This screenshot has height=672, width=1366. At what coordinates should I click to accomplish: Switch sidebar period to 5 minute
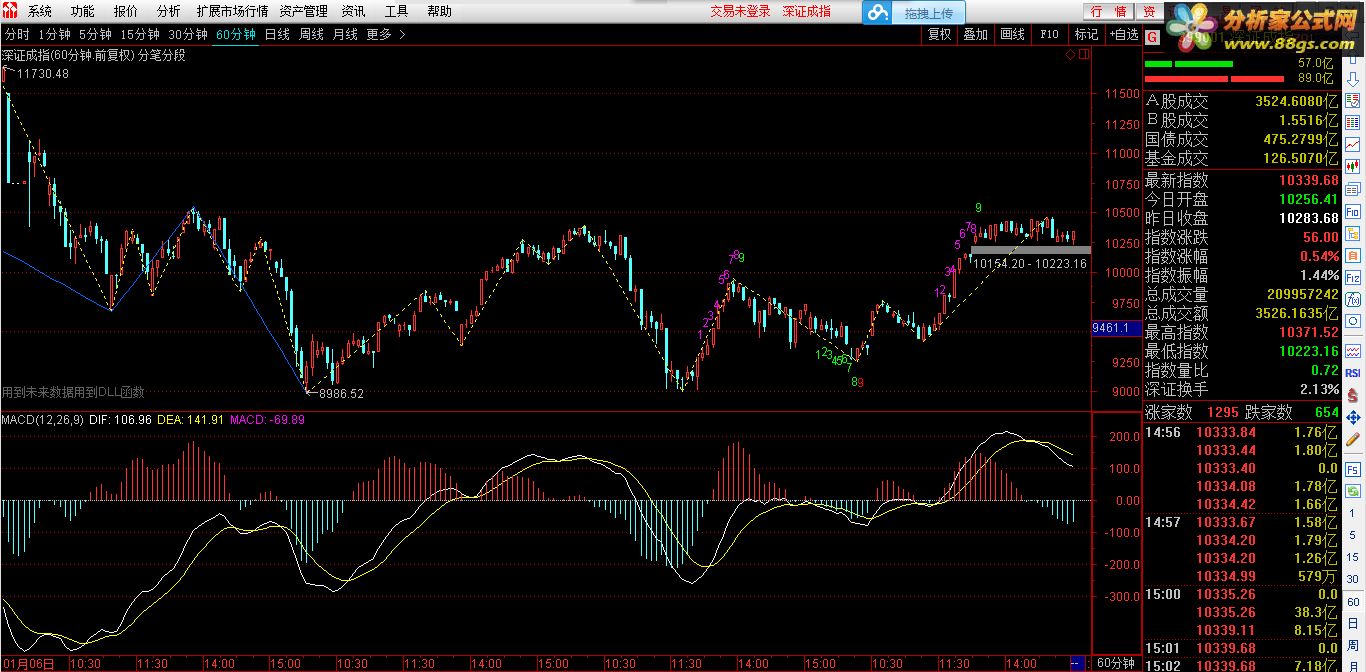[x=1352, y=535]
